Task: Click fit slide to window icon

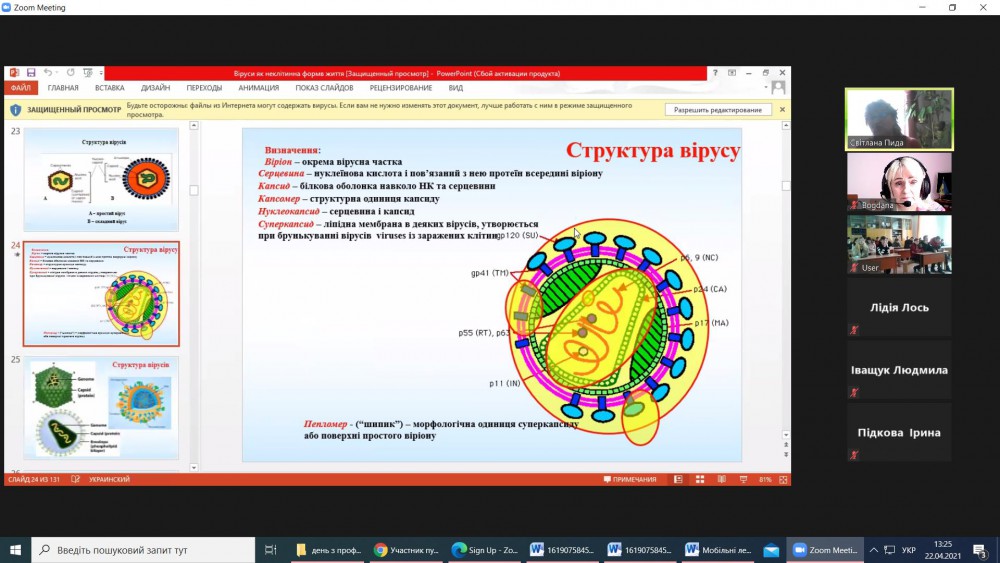Action: pos(782,480)
